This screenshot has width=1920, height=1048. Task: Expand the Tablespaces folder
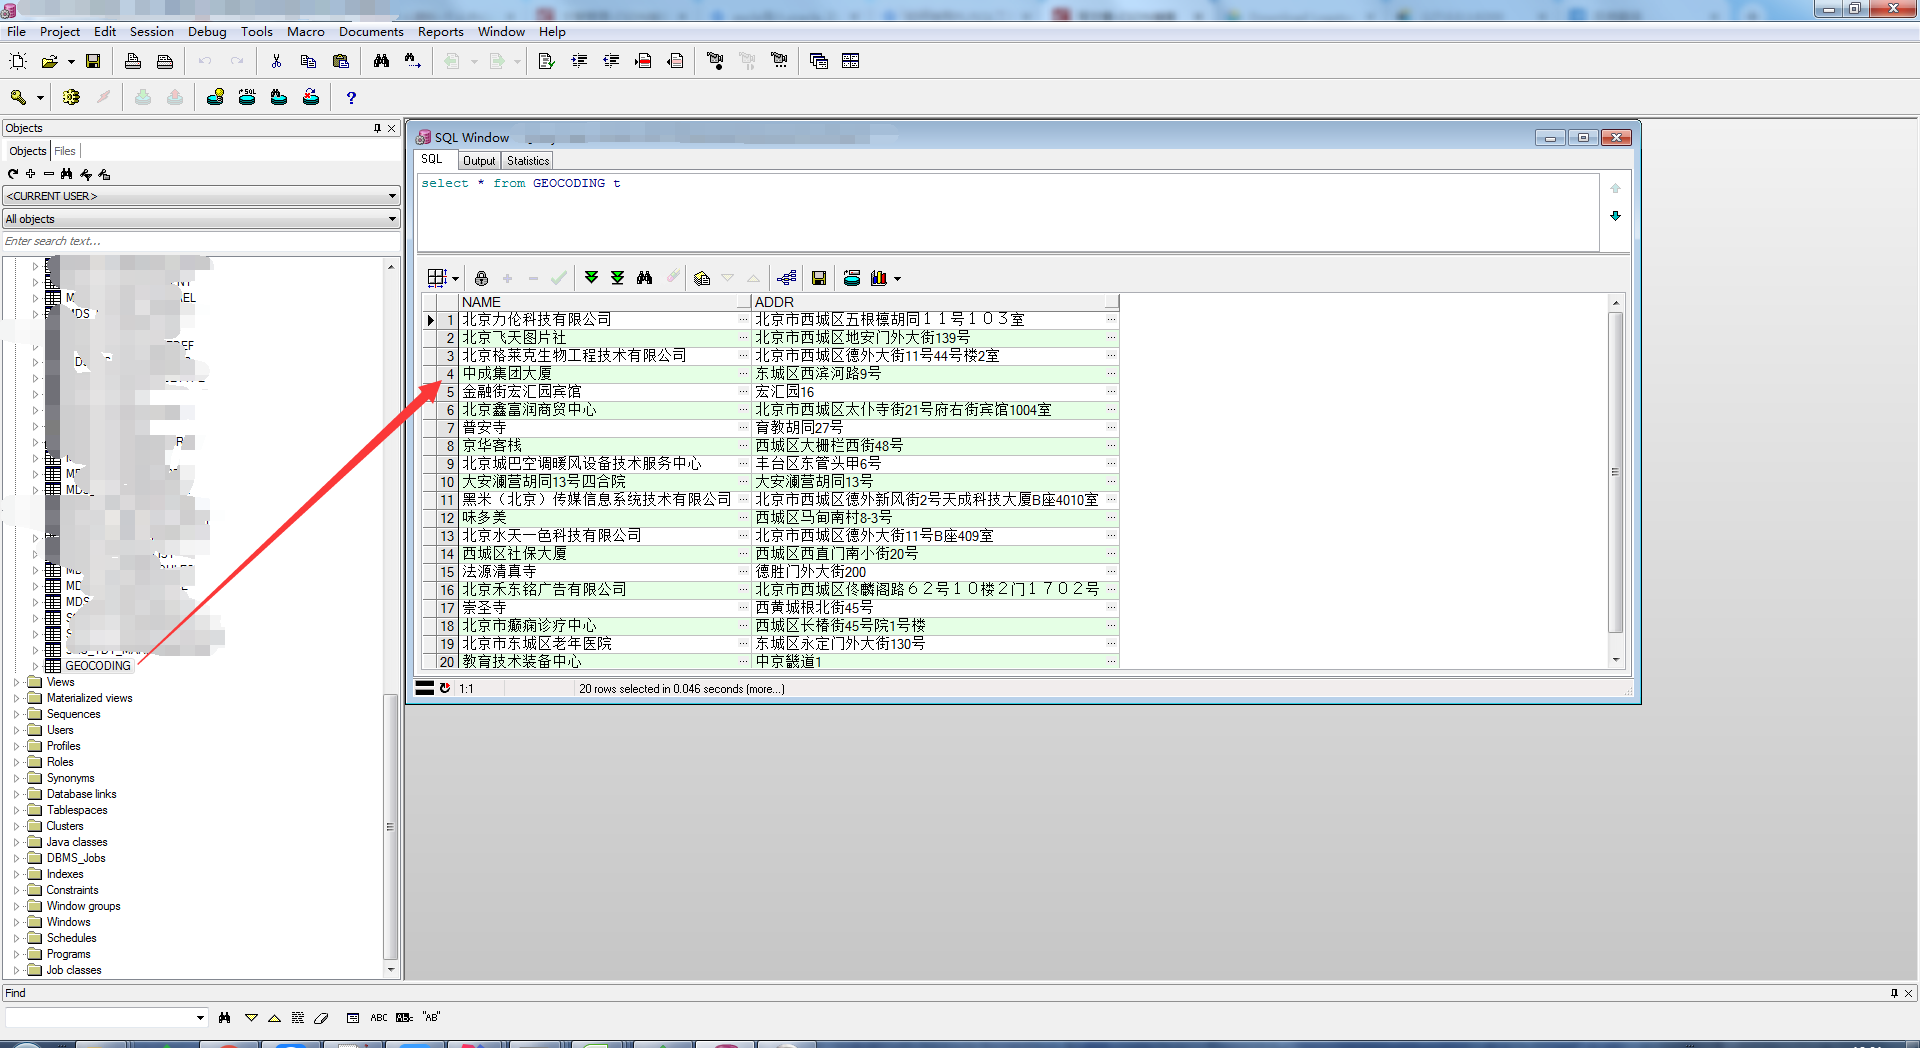16,810
